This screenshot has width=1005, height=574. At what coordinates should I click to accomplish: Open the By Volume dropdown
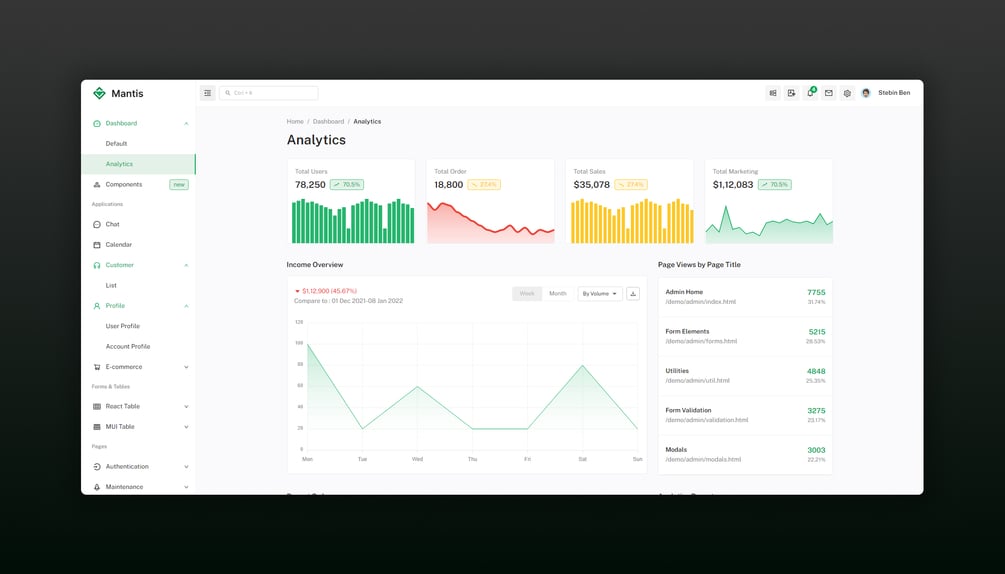[x=600, y=293]
